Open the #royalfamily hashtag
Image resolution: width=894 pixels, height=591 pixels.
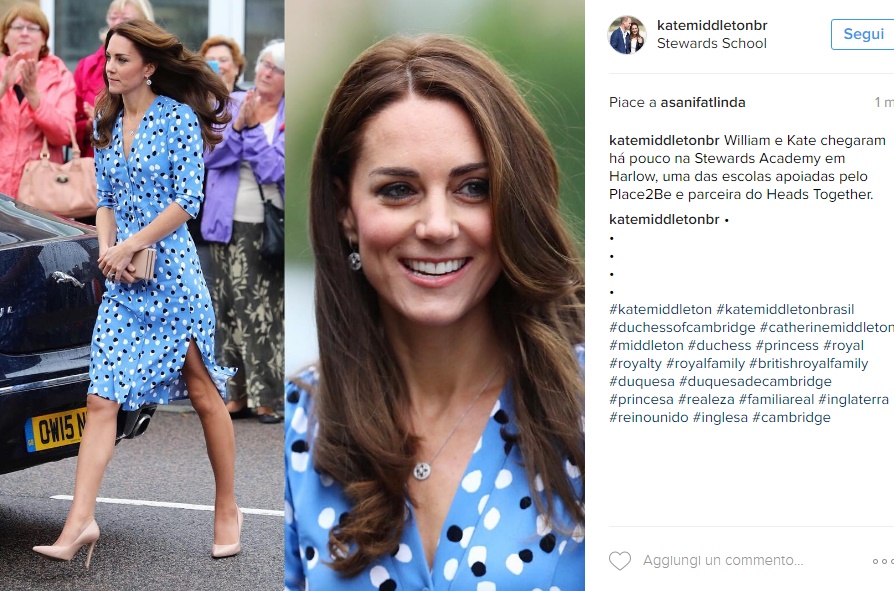pyautogui.click(x=705, y=364)
